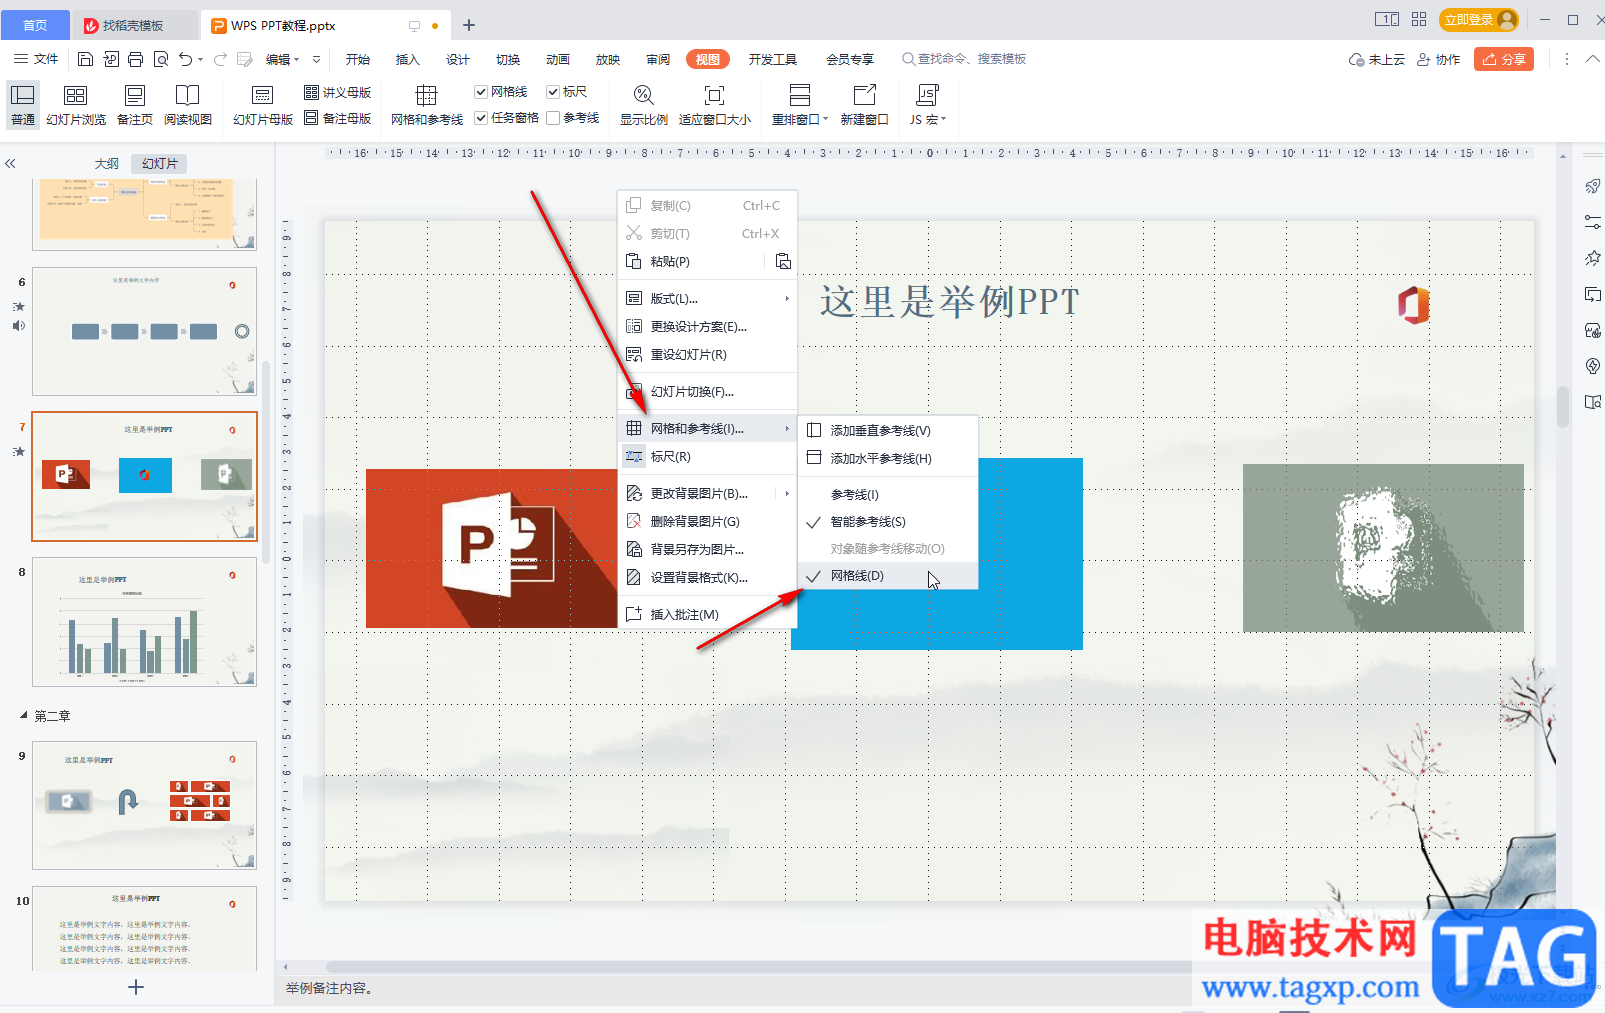Open the Edit (编辑) dropdown

click(x=282, y=60)
